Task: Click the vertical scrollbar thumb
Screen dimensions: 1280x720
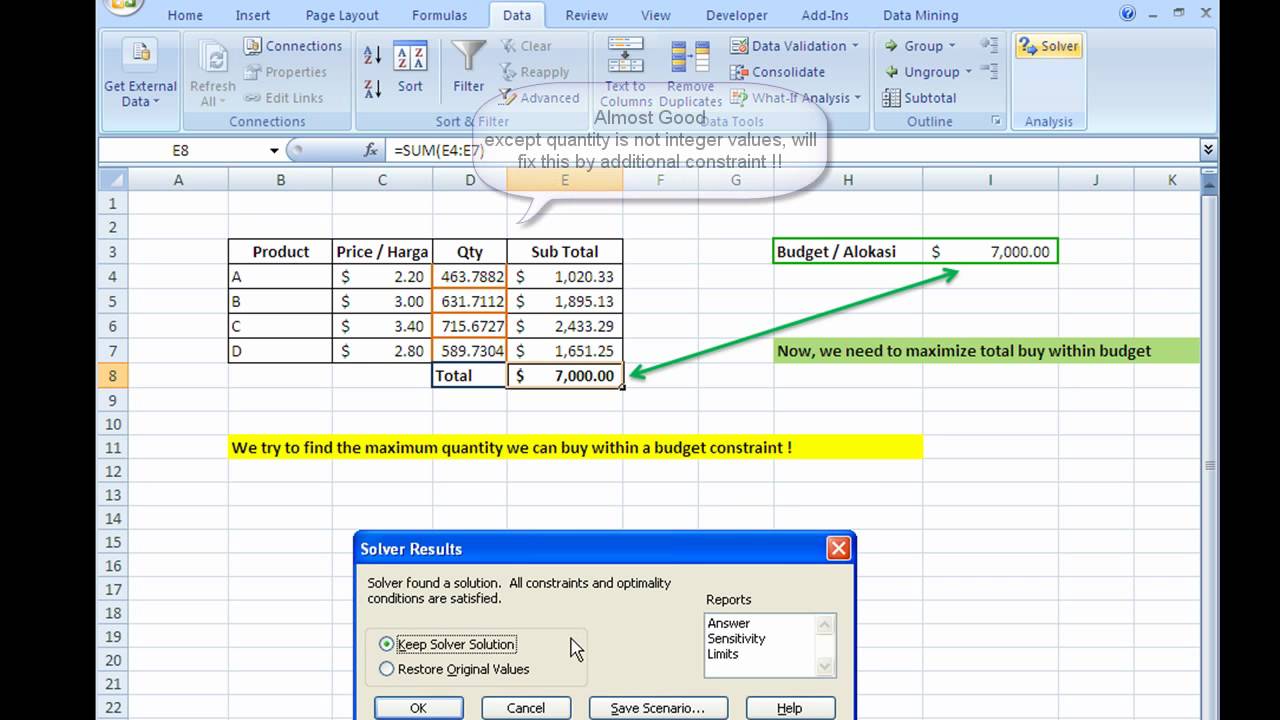Action: [x=1208, y=466]
